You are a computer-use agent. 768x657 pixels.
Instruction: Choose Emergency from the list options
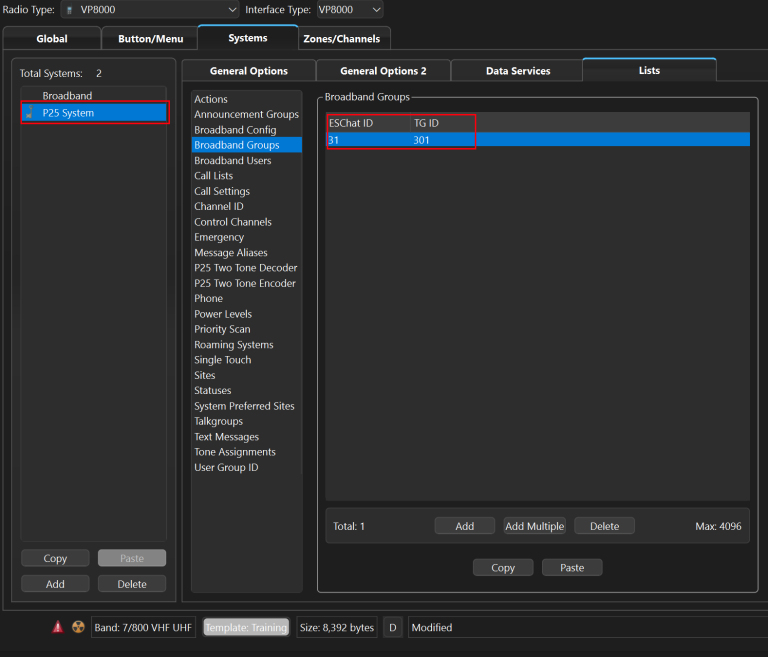click(219, 237)
